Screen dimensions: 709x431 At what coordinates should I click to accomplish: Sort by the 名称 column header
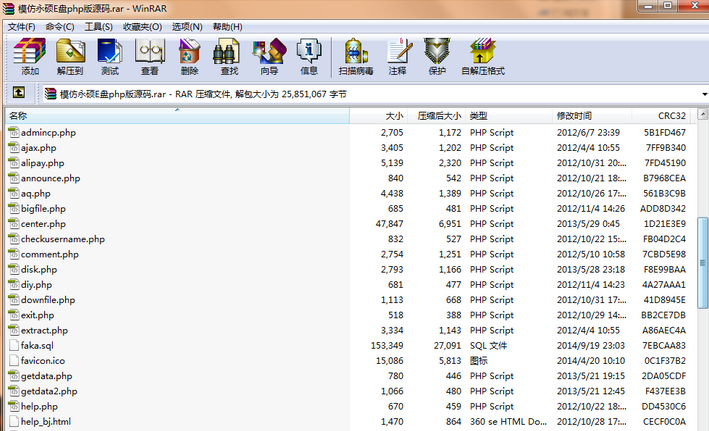tap(177, 116)
